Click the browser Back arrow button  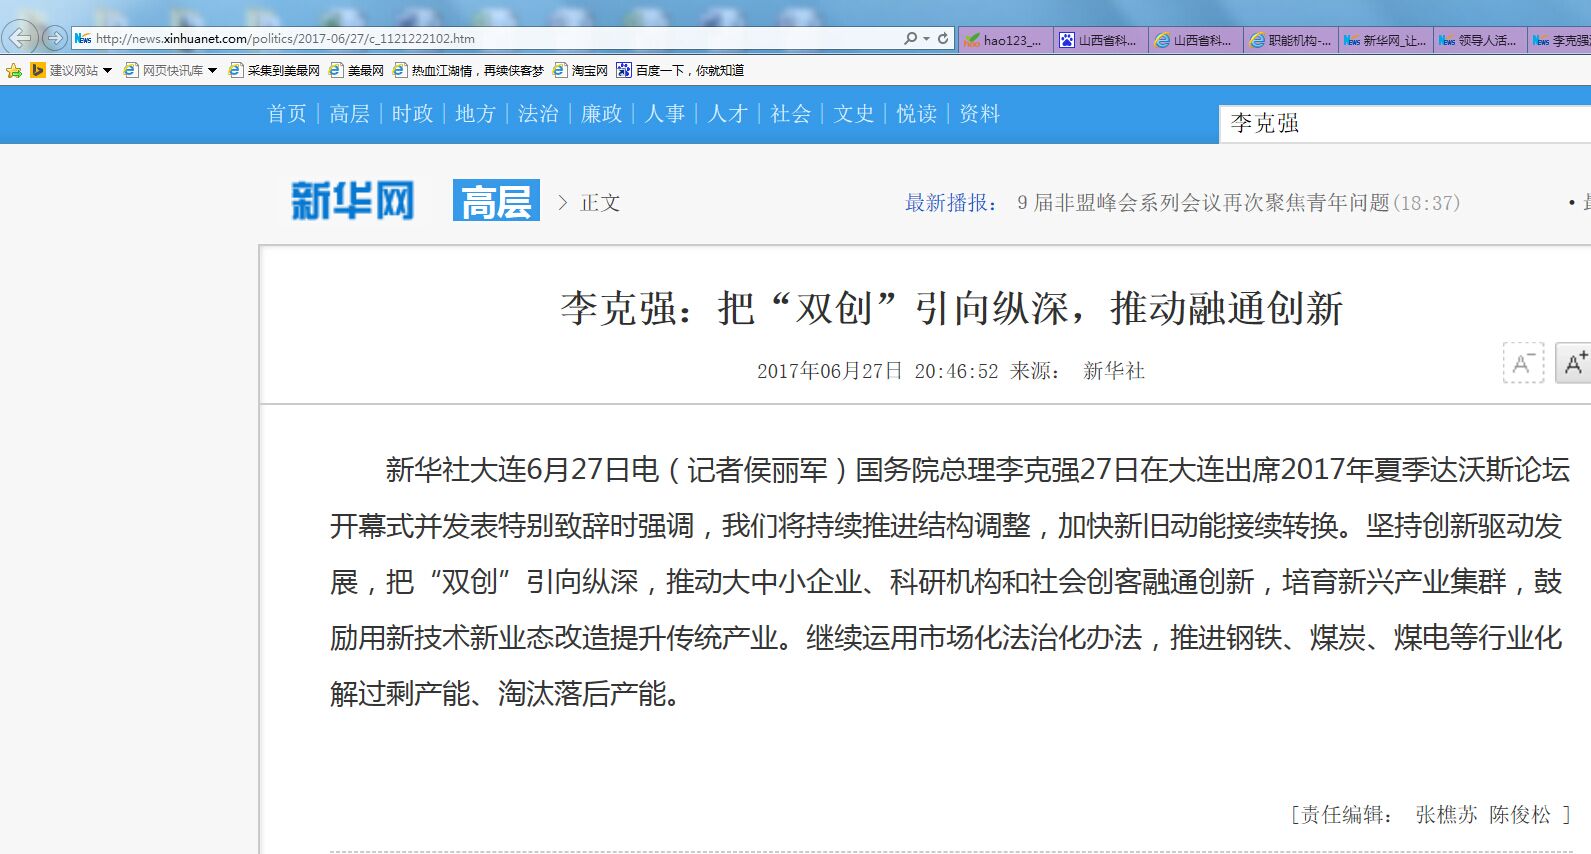(21, 38)
